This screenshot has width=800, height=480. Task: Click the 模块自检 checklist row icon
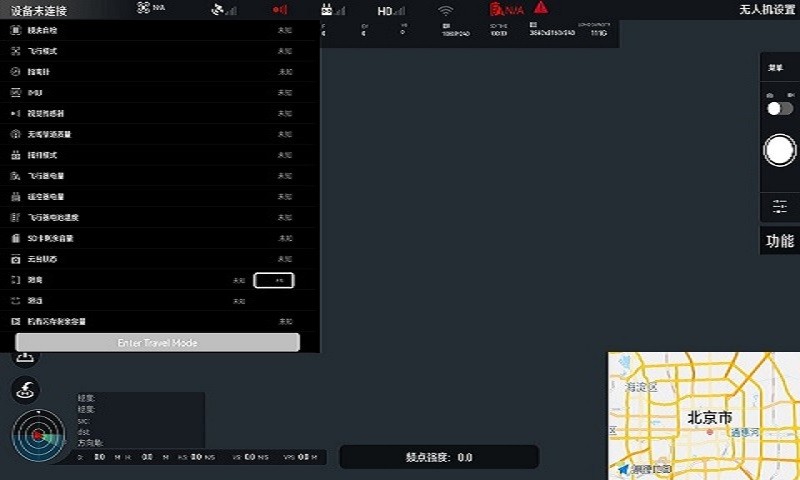click(x=16, y=30)
